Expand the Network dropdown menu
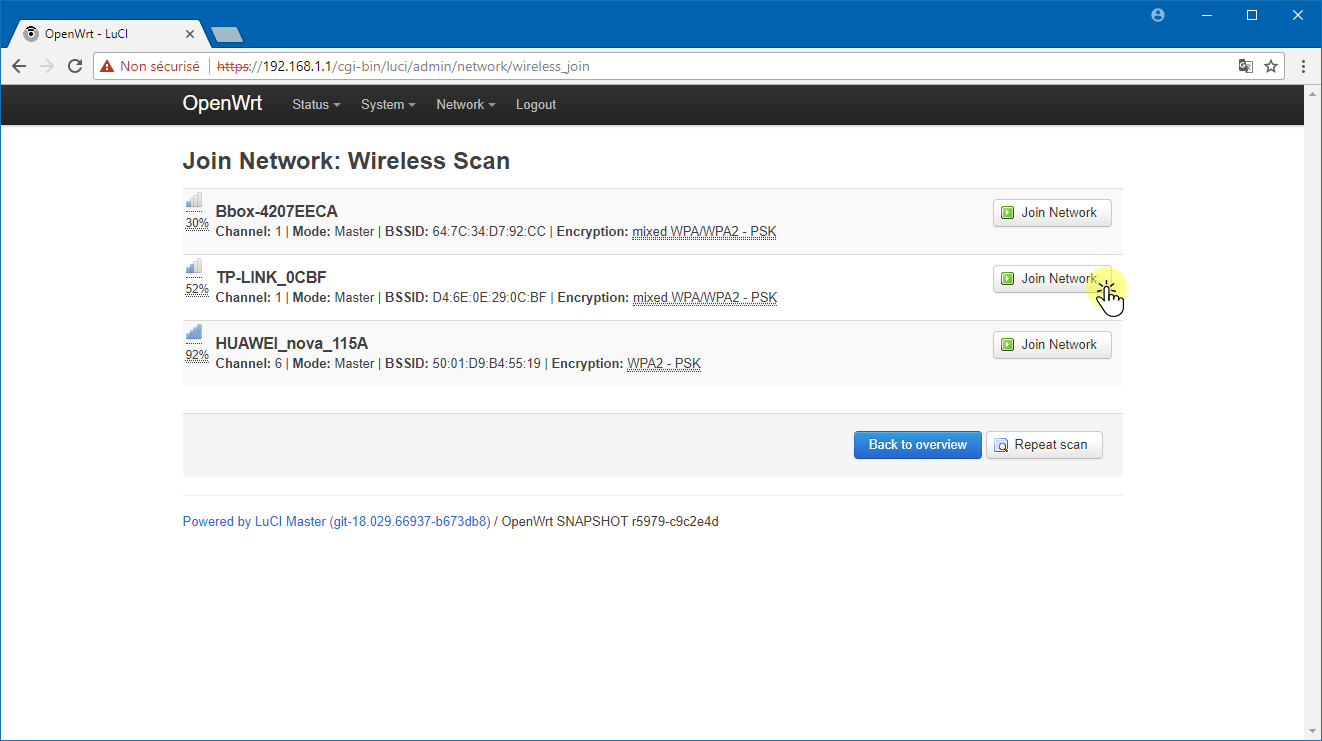 [x=466, y=105]
